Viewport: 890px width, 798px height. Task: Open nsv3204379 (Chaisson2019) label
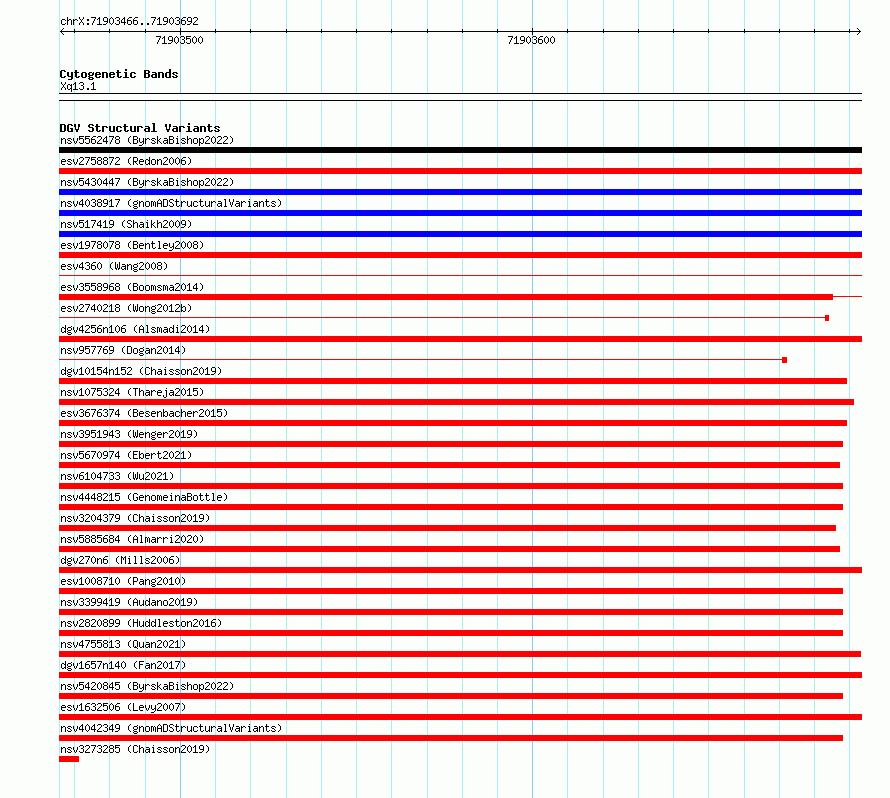(135, 518)
